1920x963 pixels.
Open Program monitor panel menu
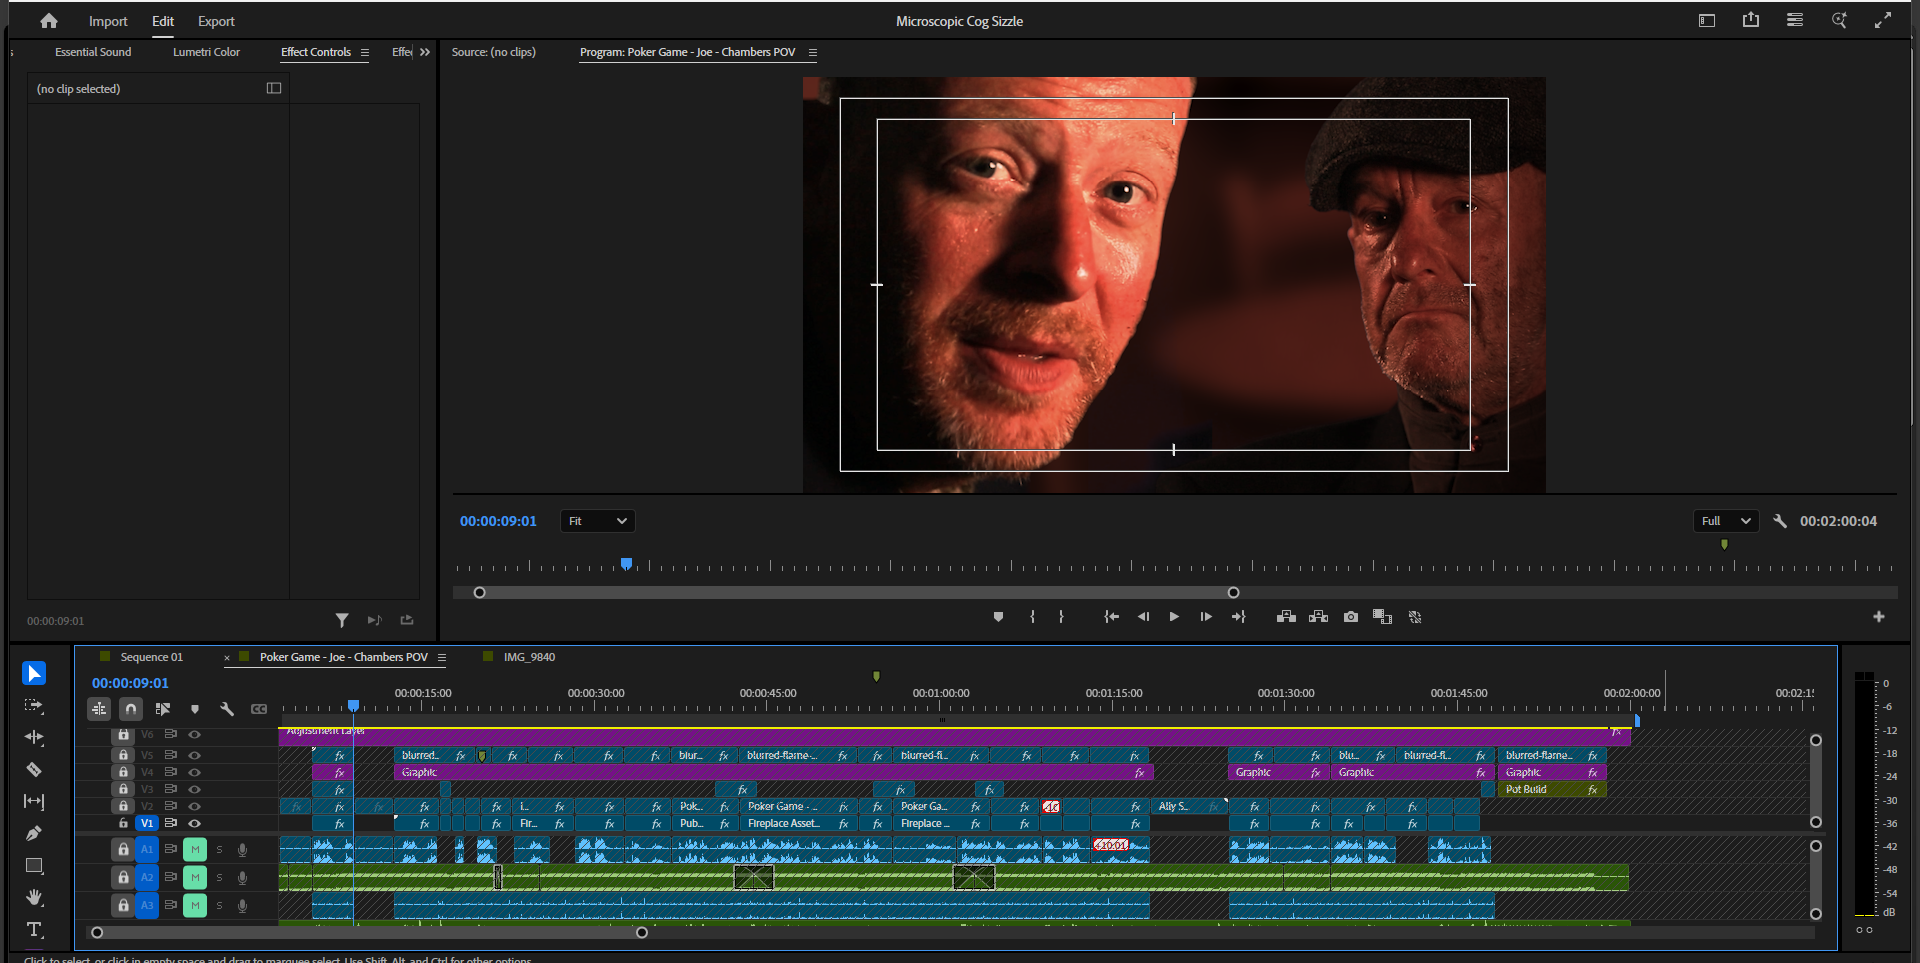coord(813,52)
